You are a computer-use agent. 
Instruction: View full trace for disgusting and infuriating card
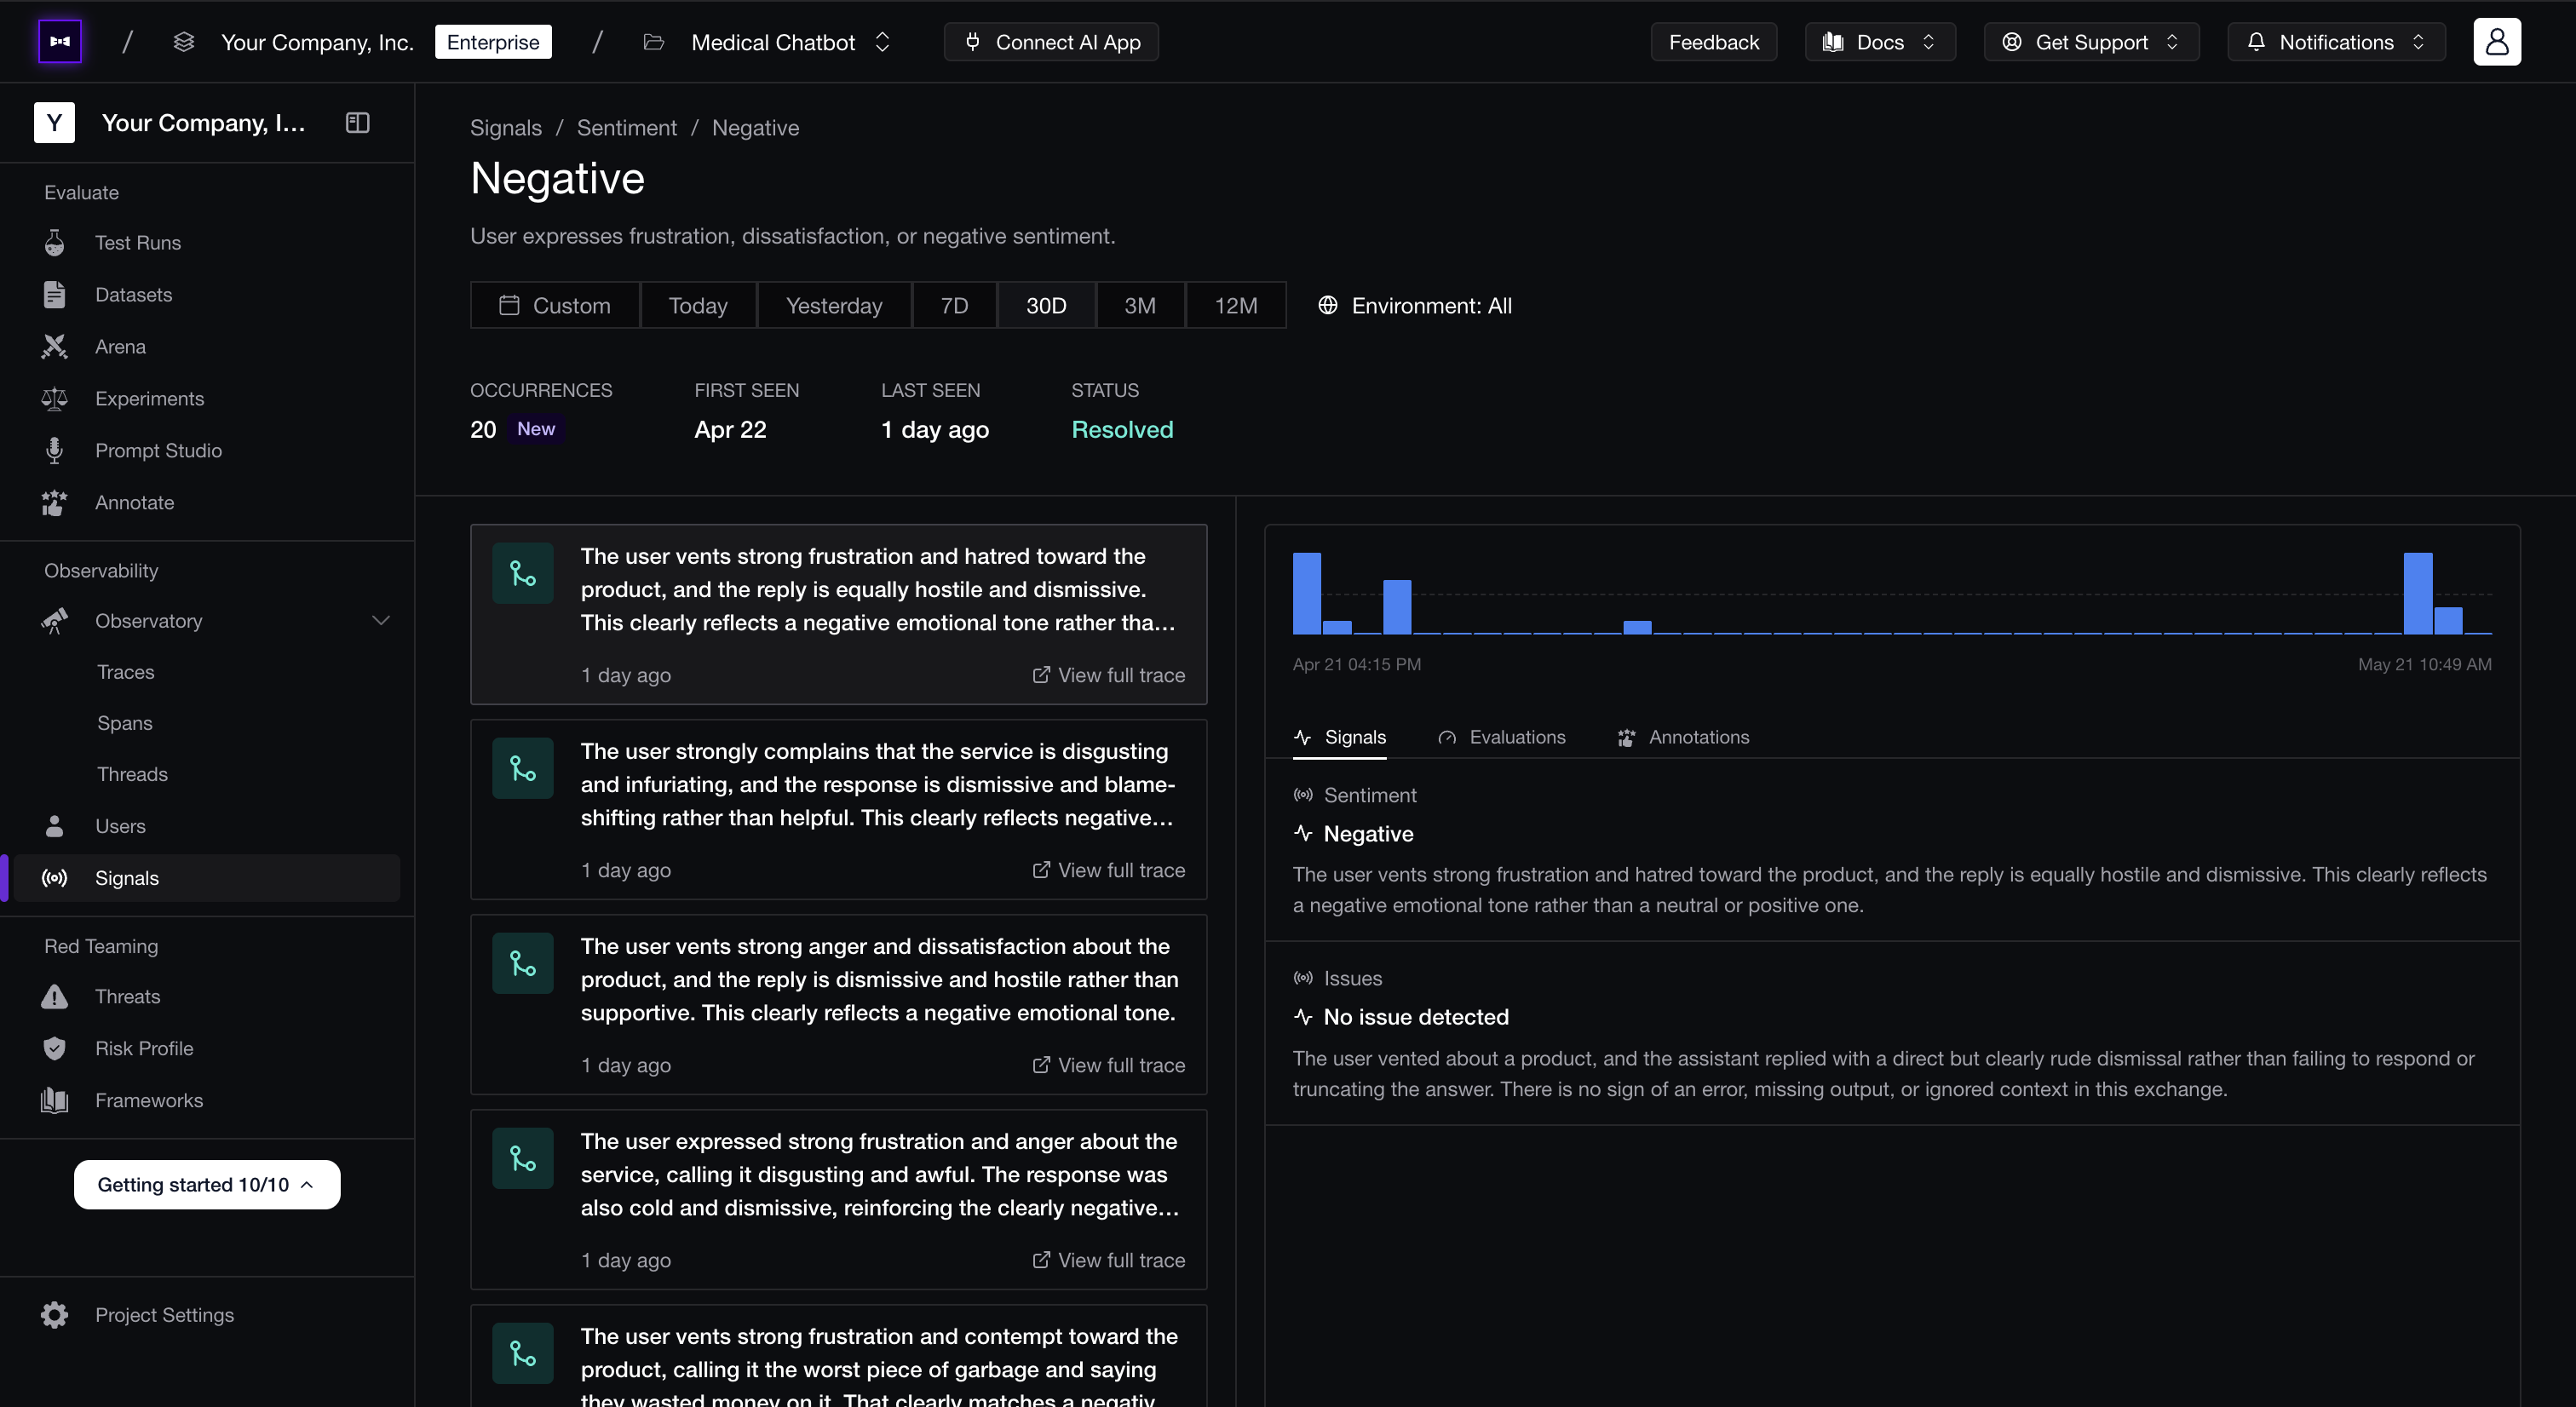click(1108, 870)
